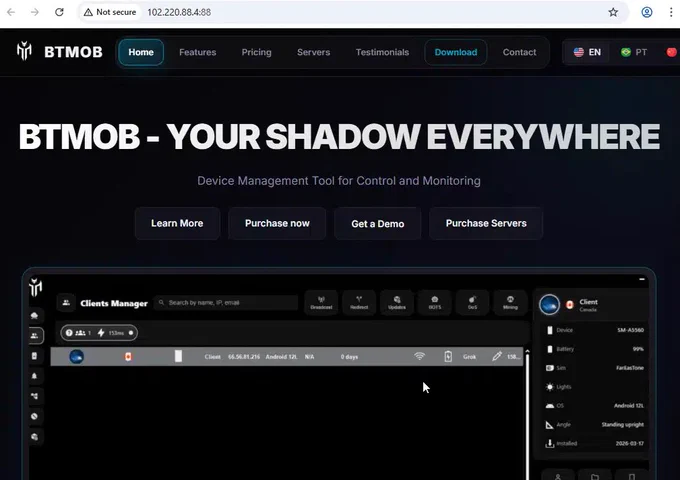Click the Client avatar in details panel
Viewport: 680px width, 480px height.
point(549,304)
